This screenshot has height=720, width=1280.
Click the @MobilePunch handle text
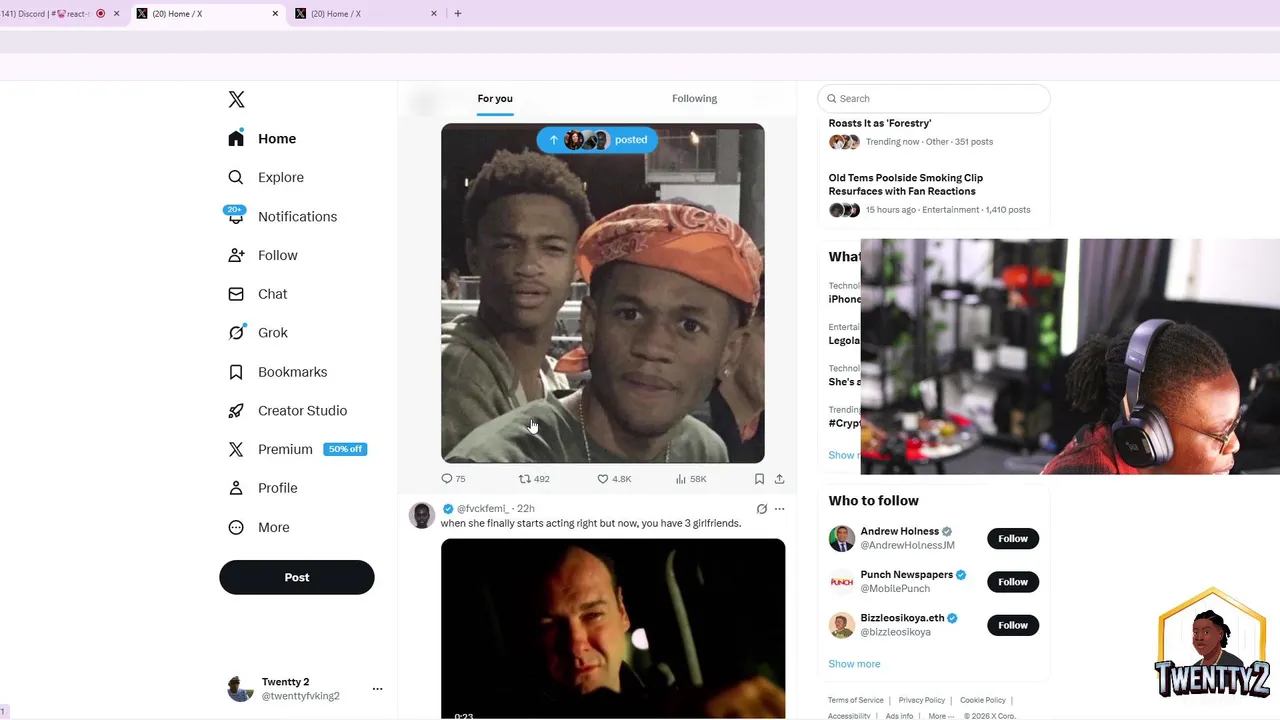click(895, 589)
